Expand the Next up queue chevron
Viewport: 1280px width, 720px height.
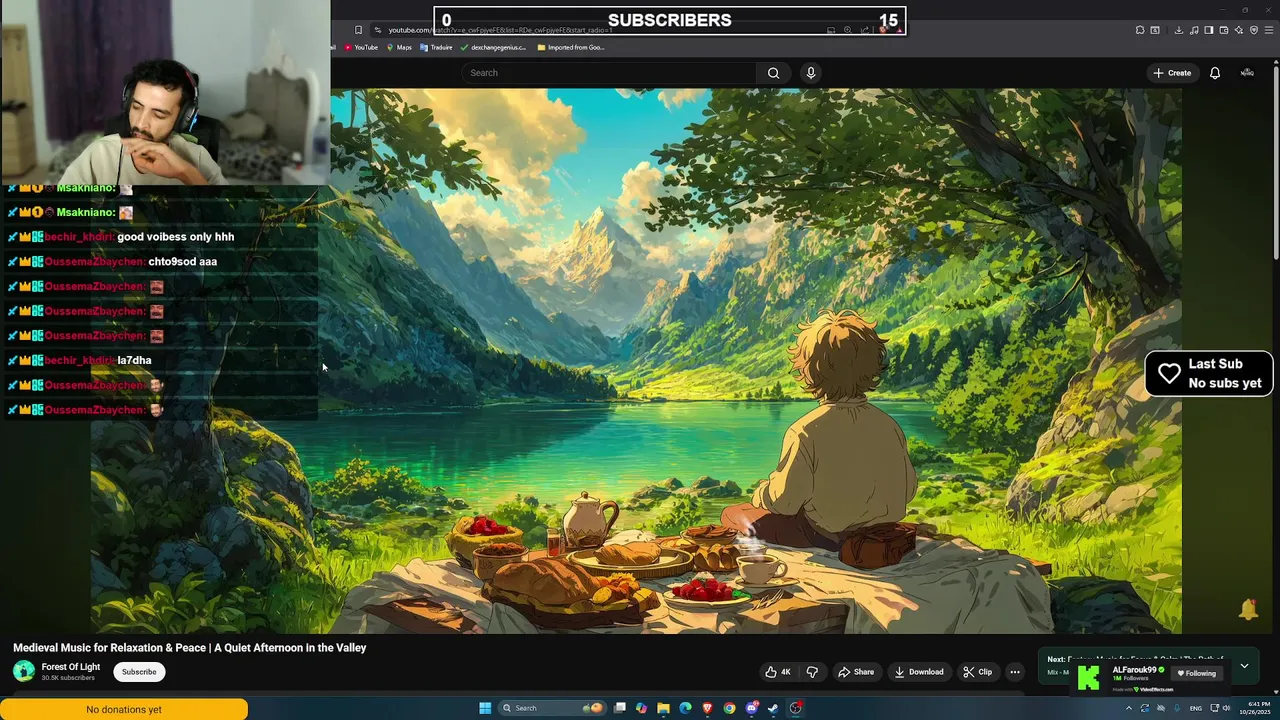(x=1244, y=665)
